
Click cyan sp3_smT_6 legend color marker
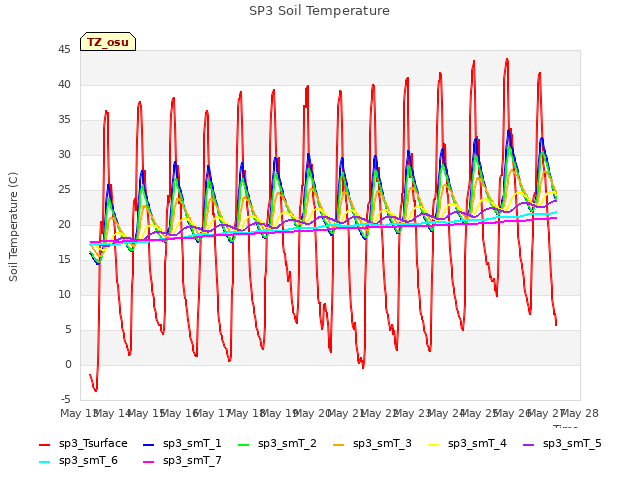(x=44, y=462)
